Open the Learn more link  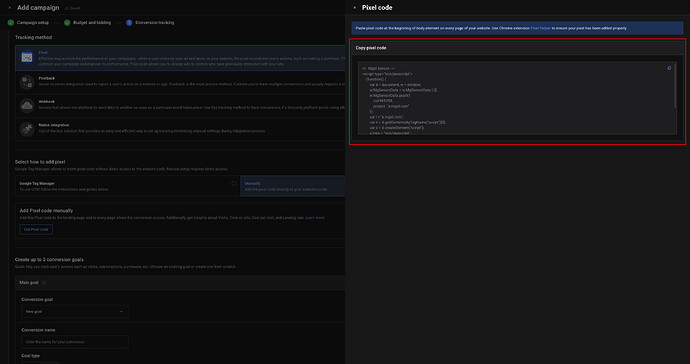[x=315, y=218]
